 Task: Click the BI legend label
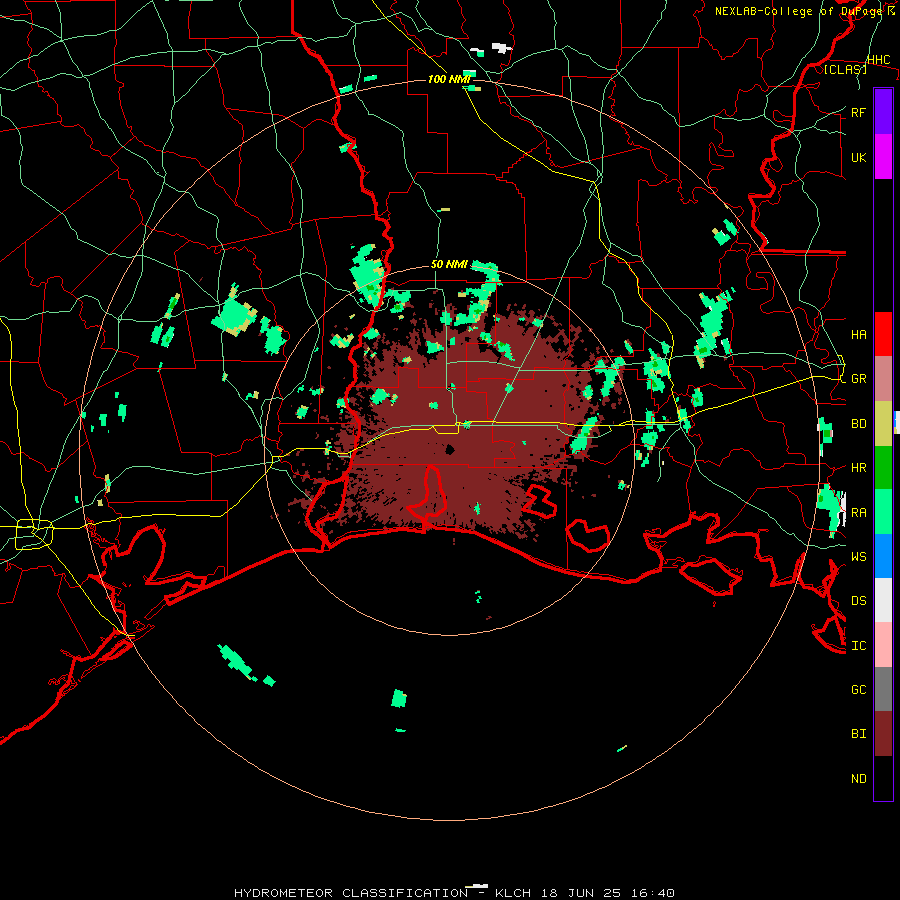(x=859, y=734)
